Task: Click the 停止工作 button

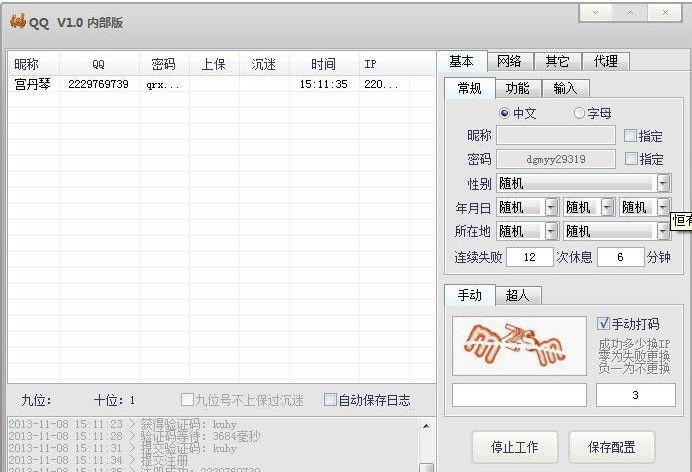Action: [515, 447]
